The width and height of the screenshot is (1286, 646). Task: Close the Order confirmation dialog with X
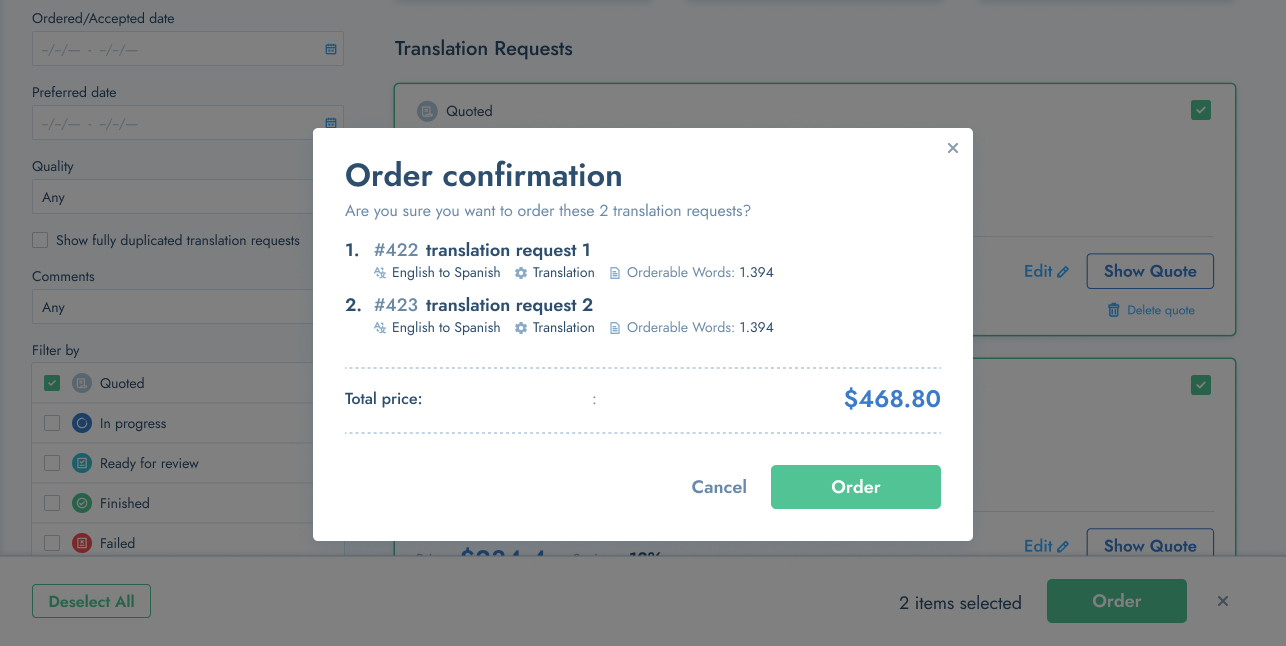pyautogui.click(x=952, y=148)
